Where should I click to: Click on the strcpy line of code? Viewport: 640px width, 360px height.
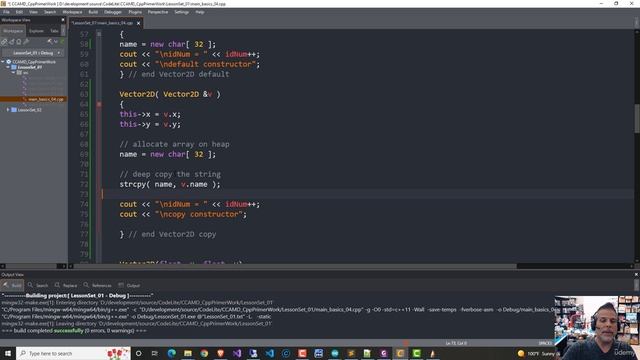[x=170, y=184]
